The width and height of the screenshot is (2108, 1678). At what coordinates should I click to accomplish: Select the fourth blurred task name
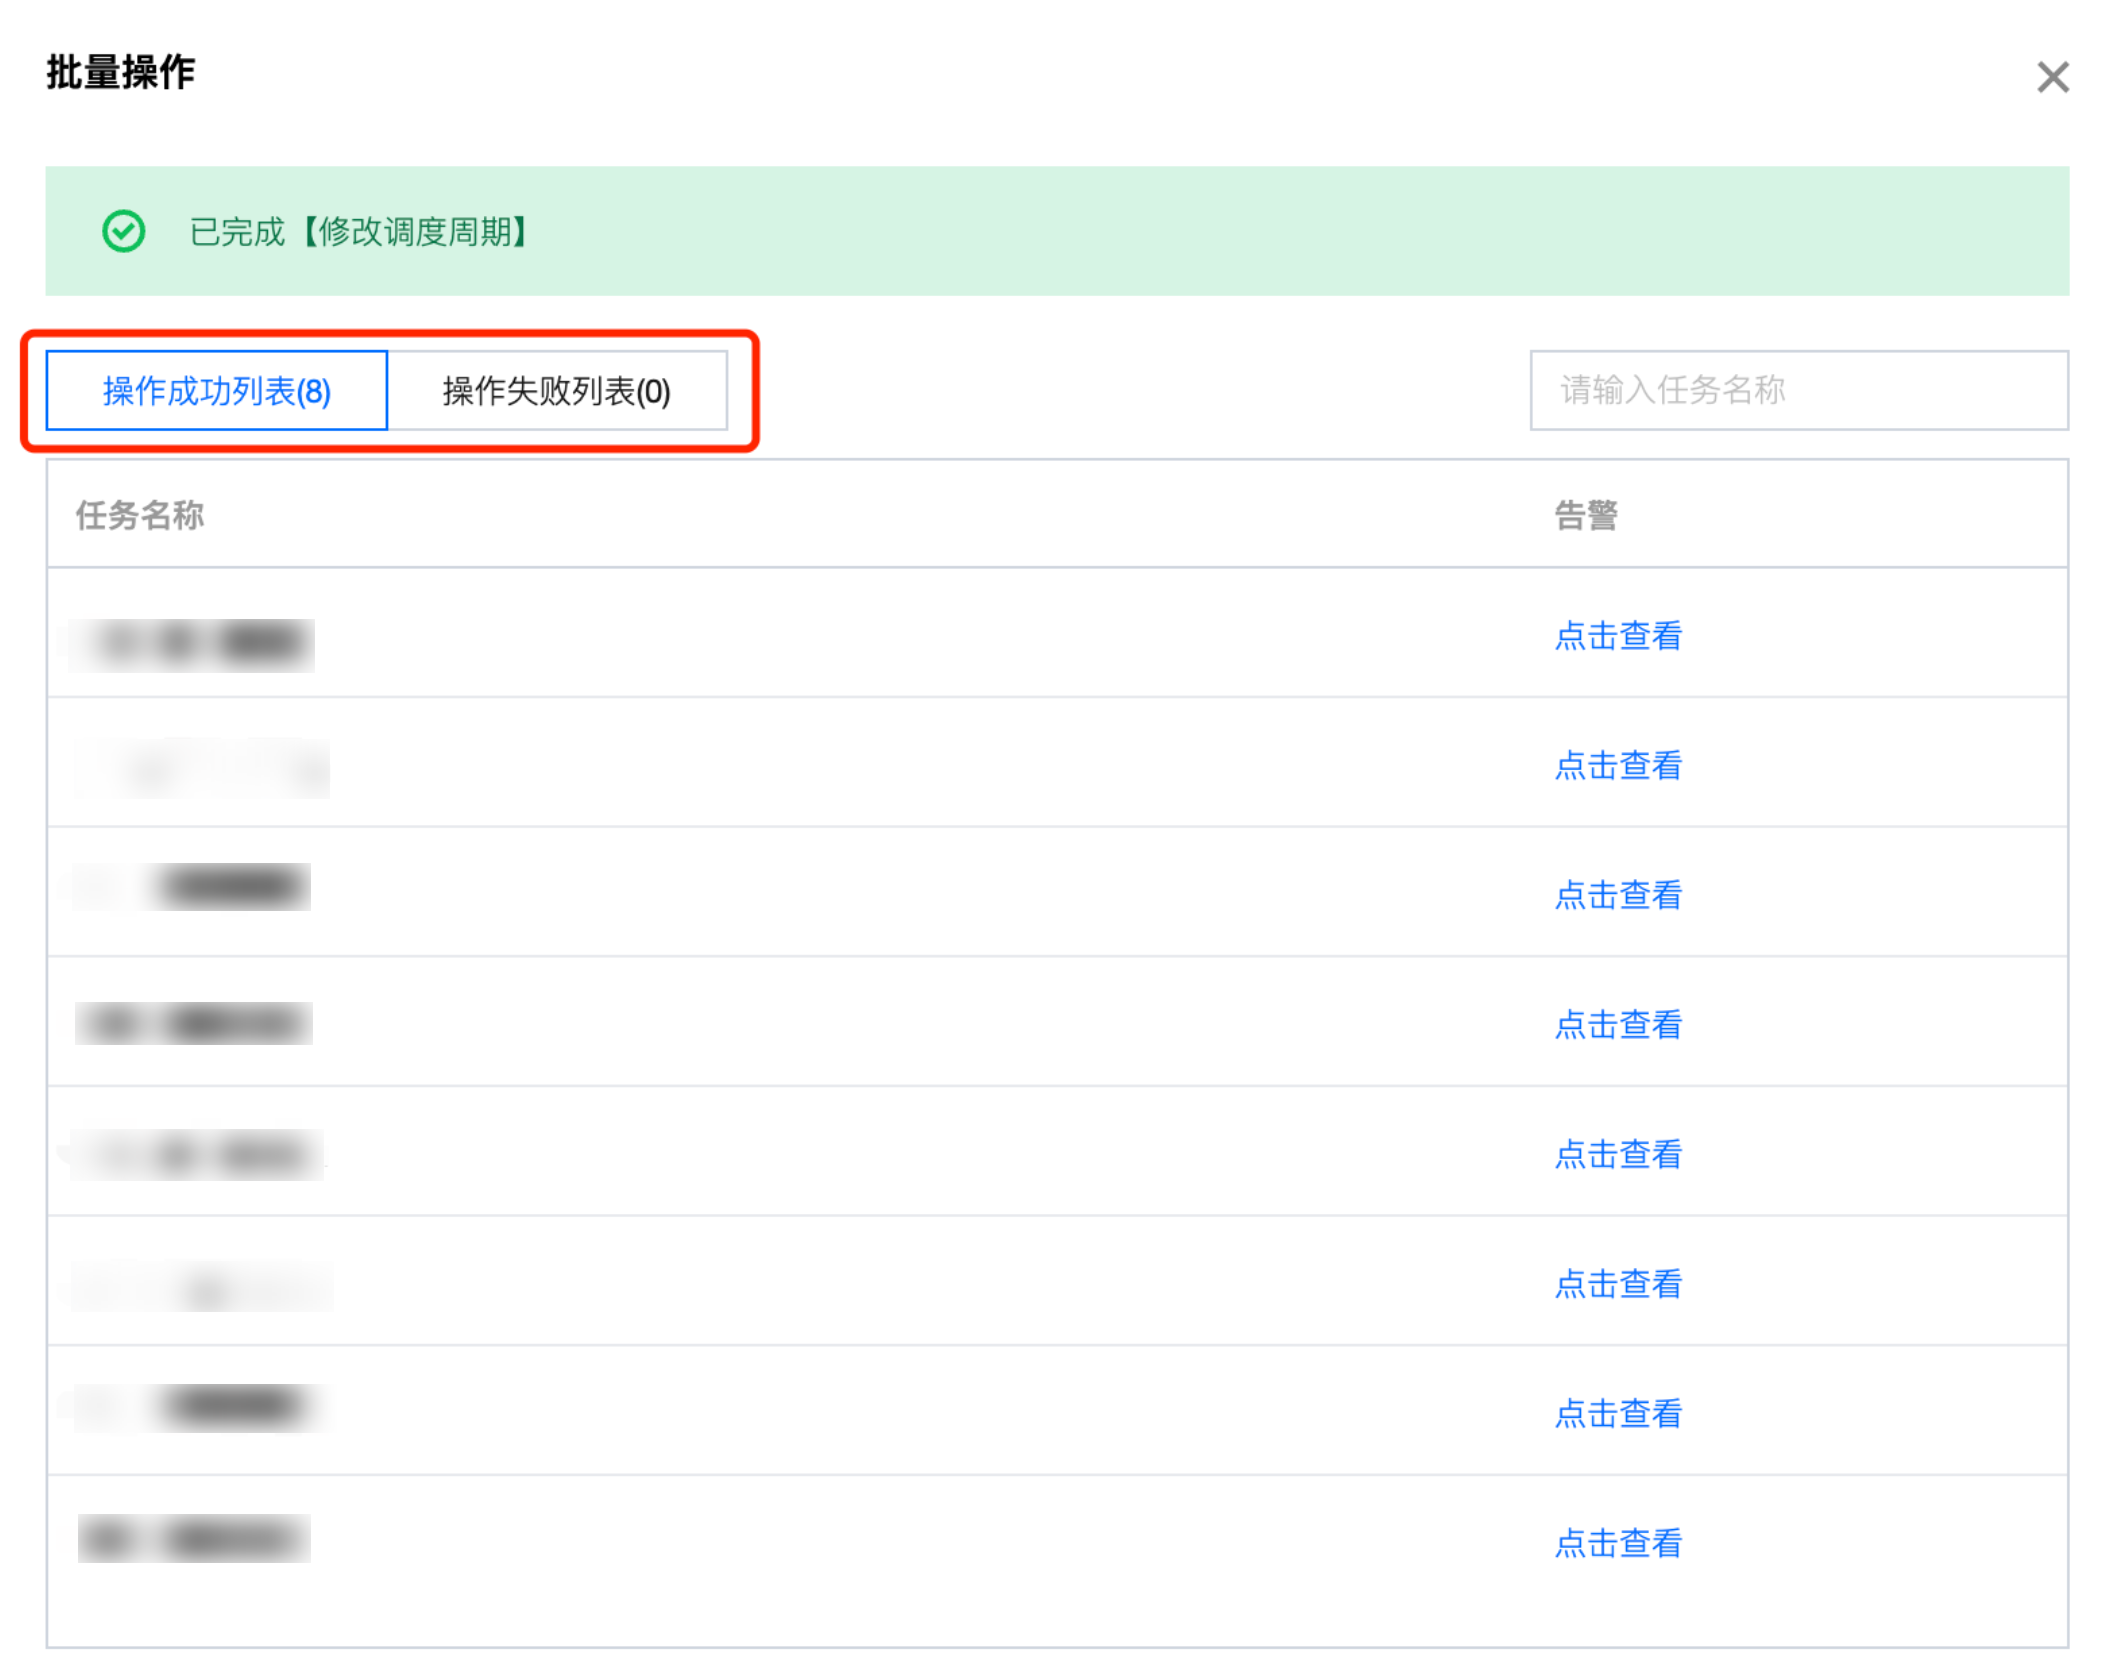(x=195, y=1024)
